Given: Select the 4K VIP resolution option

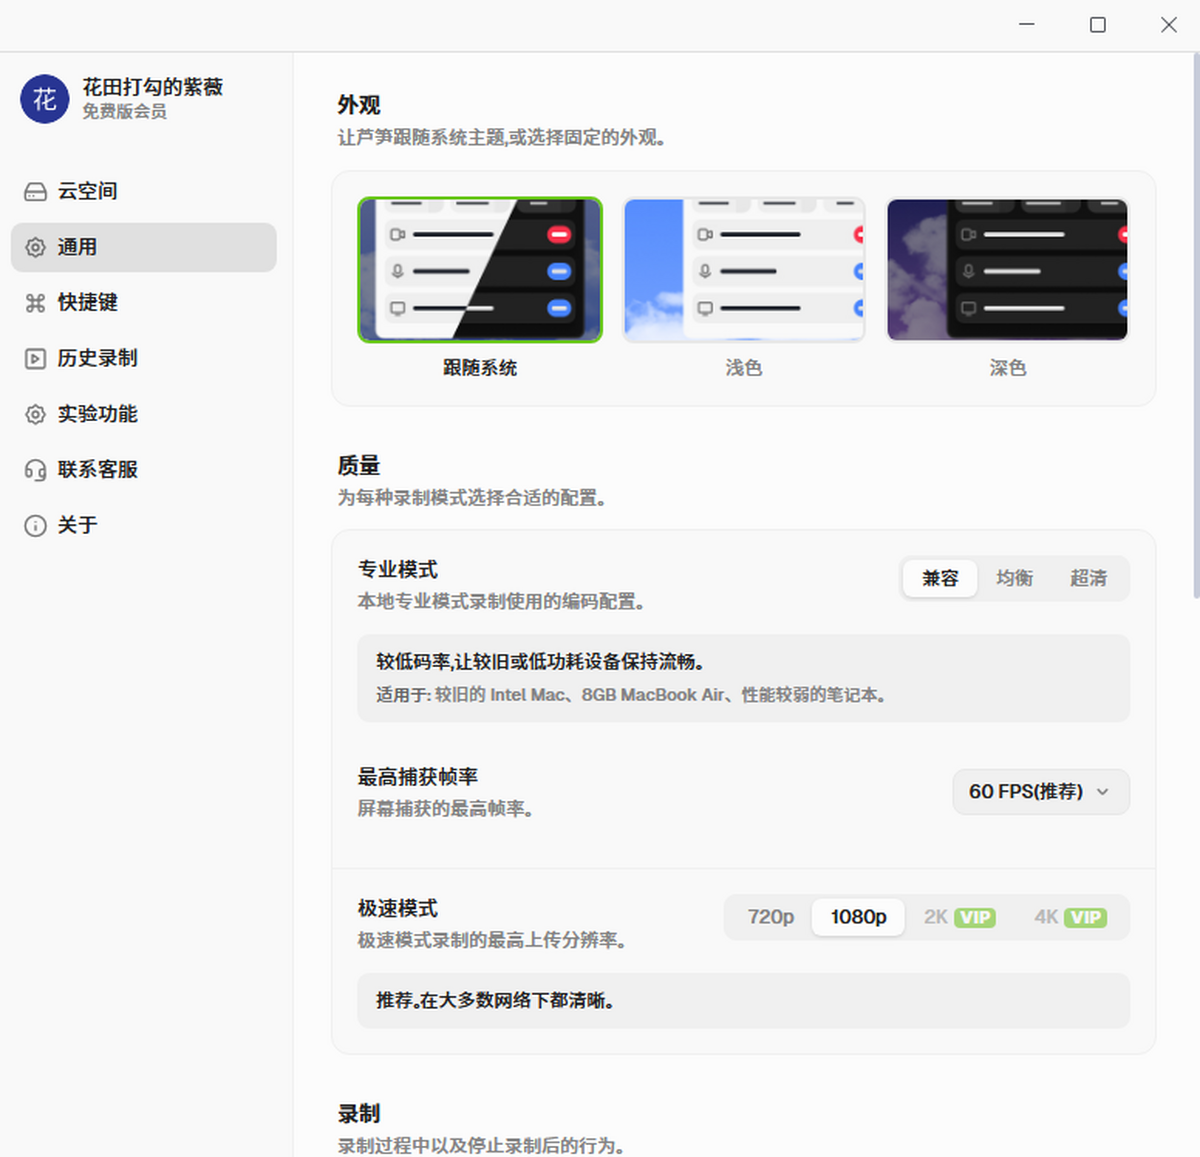Looking at the screenshot, I should click(1070, 917).
